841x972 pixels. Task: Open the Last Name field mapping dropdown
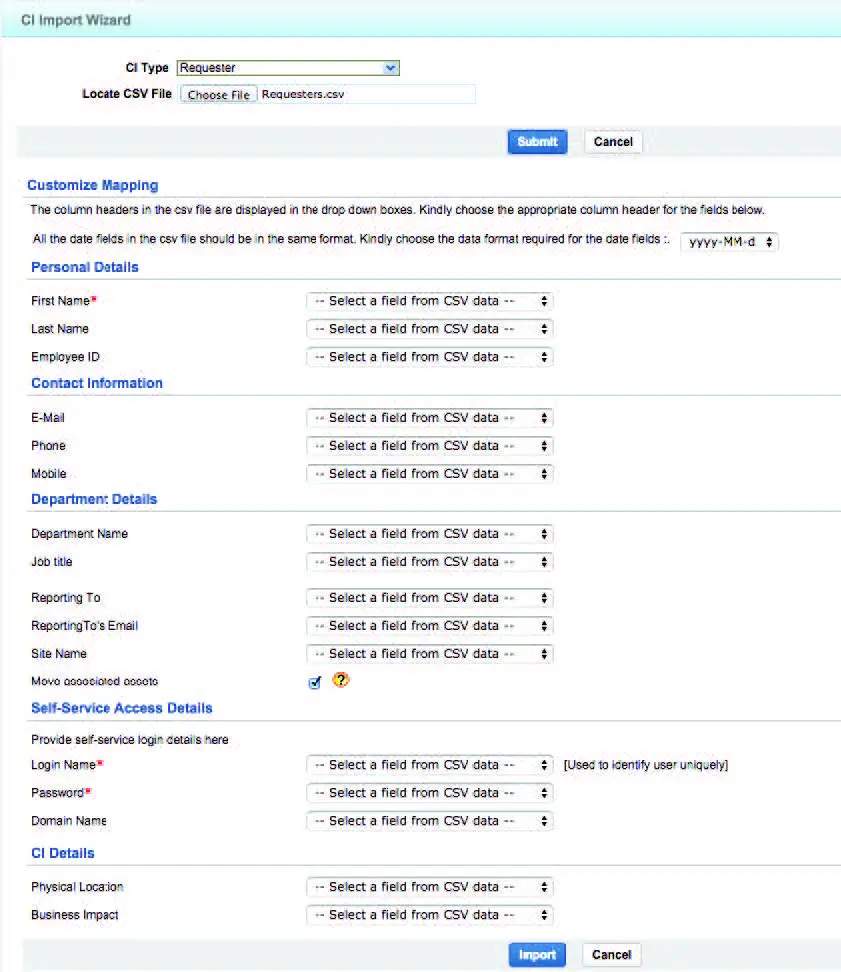click(429, 328)
